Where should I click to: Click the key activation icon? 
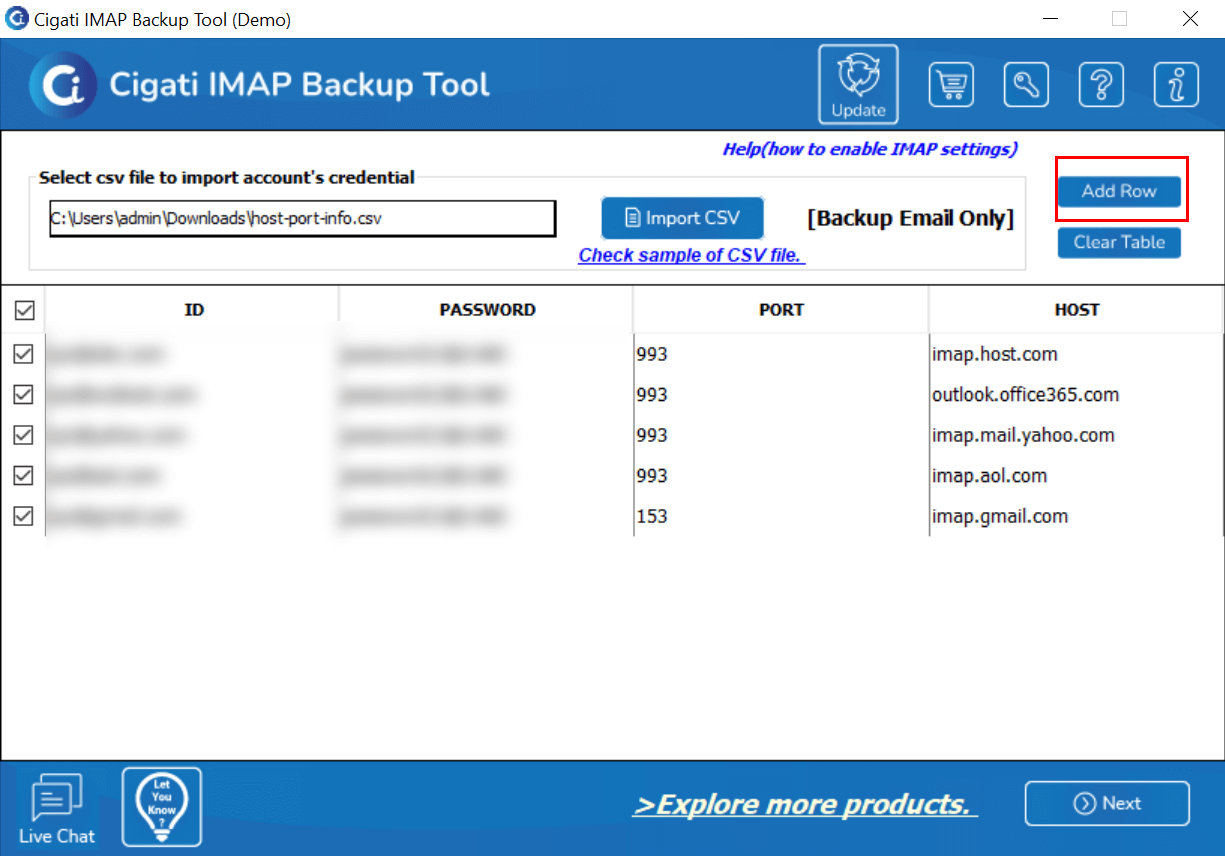click(1026, 85)
